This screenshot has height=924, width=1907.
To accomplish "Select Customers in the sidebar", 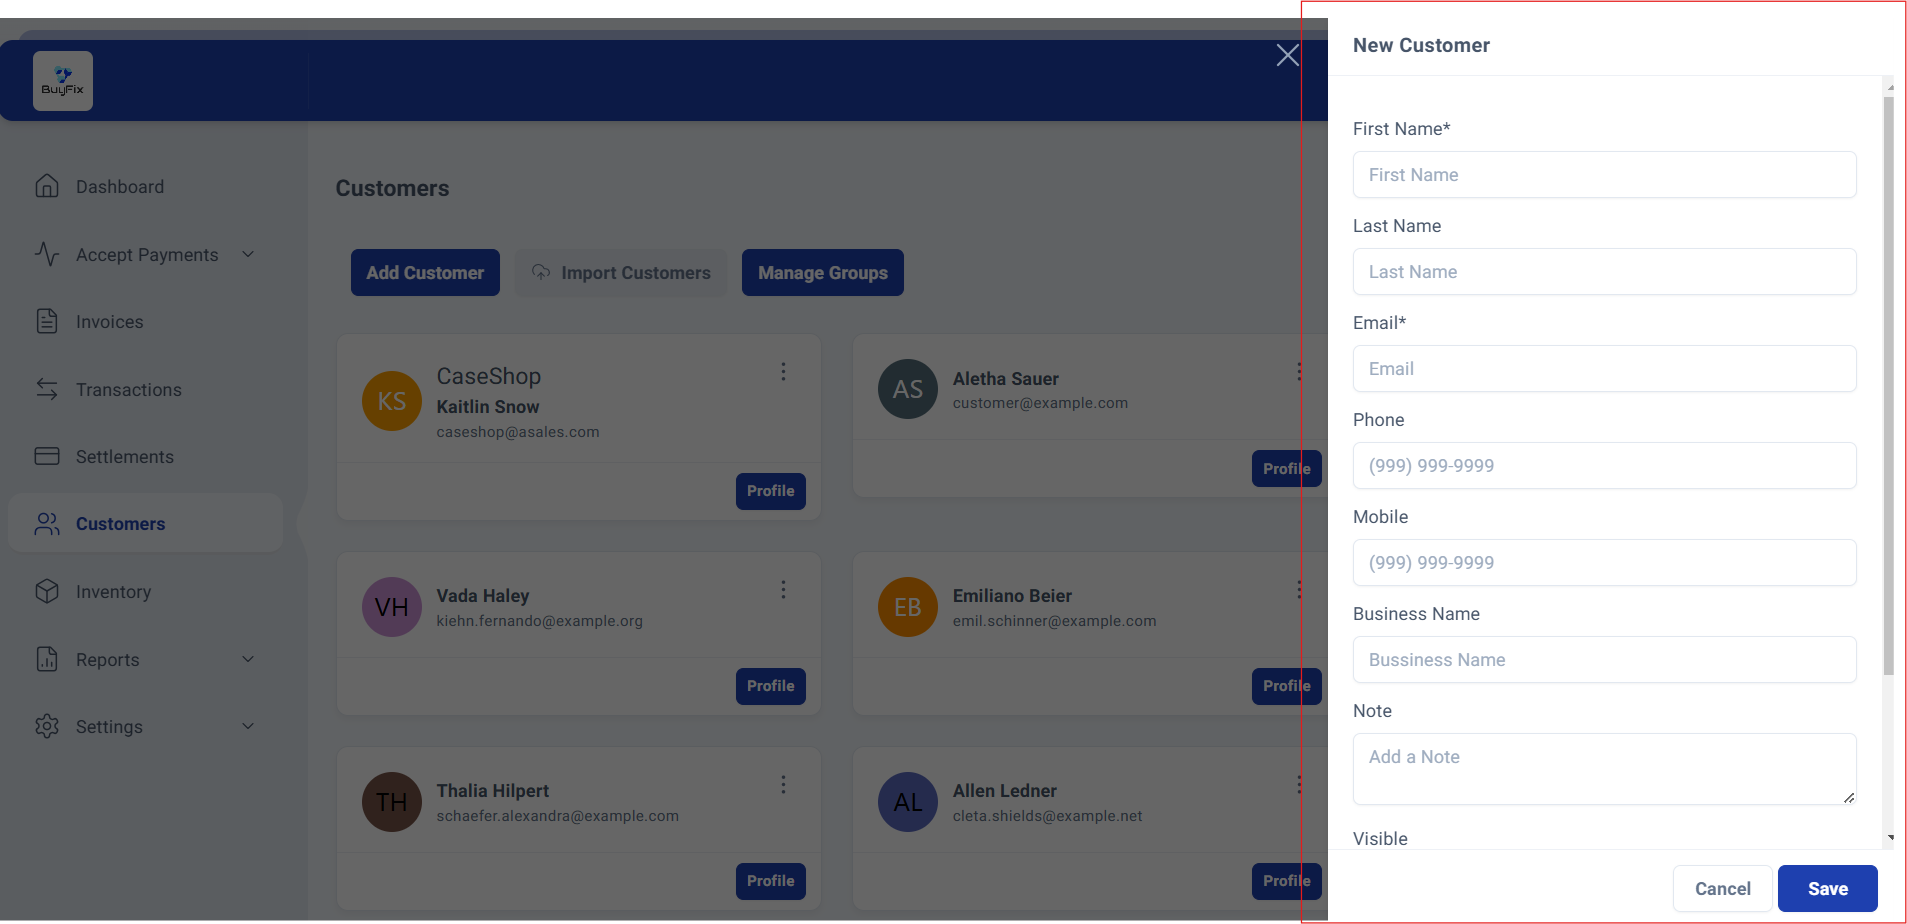I will (145, 523).
